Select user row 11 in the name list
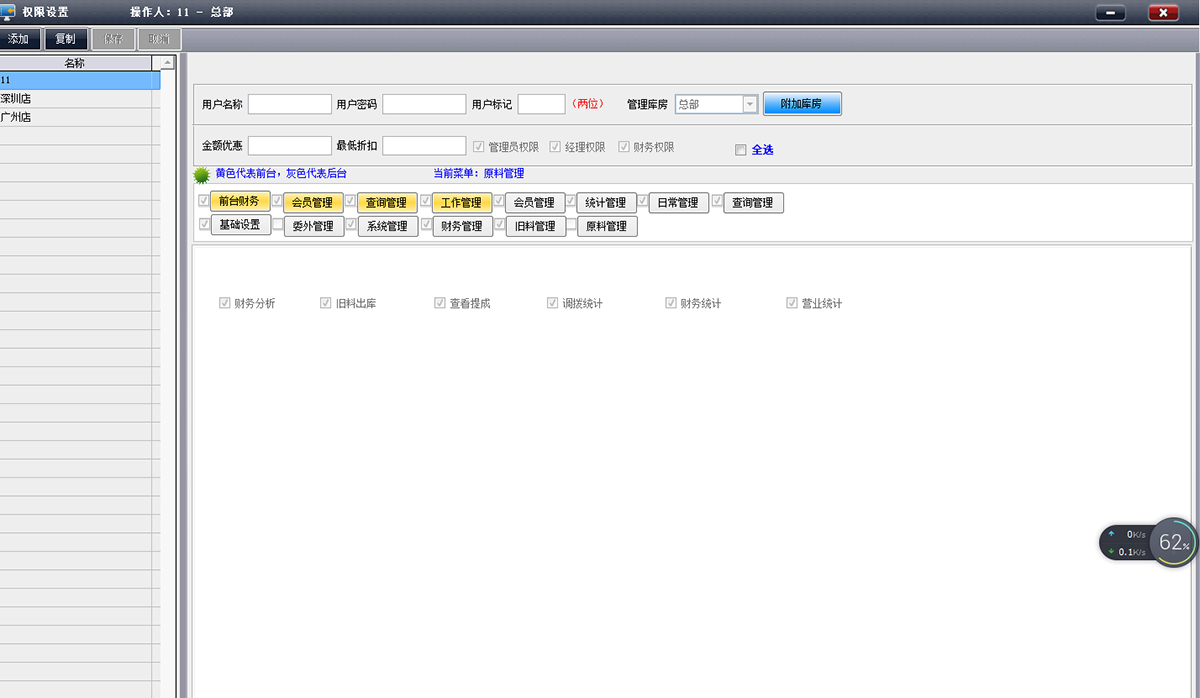The height and width of the screenshot is (698, 1200). pos(80,80)
